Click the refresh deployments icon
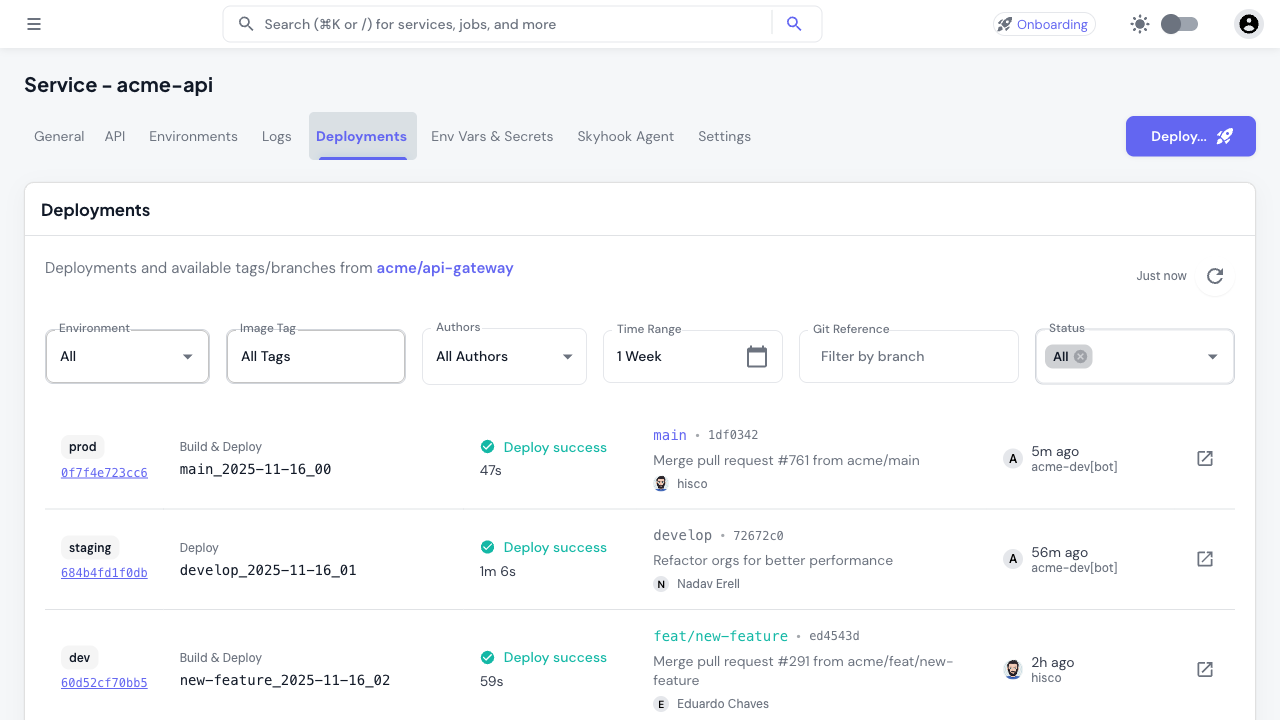 (x=1214, y=277)
